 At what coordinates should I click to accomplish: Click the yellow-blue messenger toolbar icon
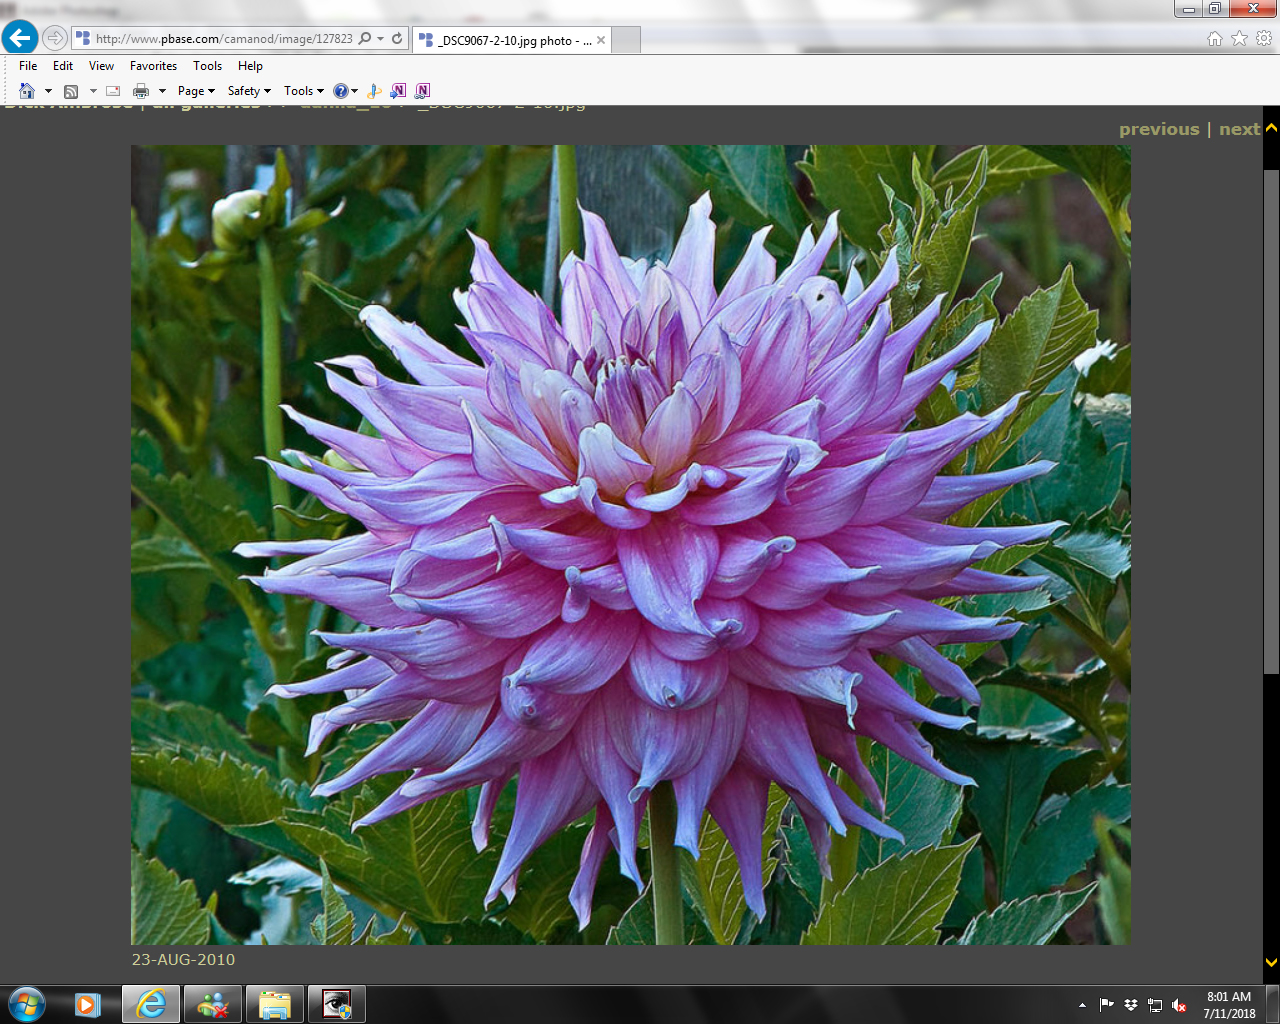point(374,91)
